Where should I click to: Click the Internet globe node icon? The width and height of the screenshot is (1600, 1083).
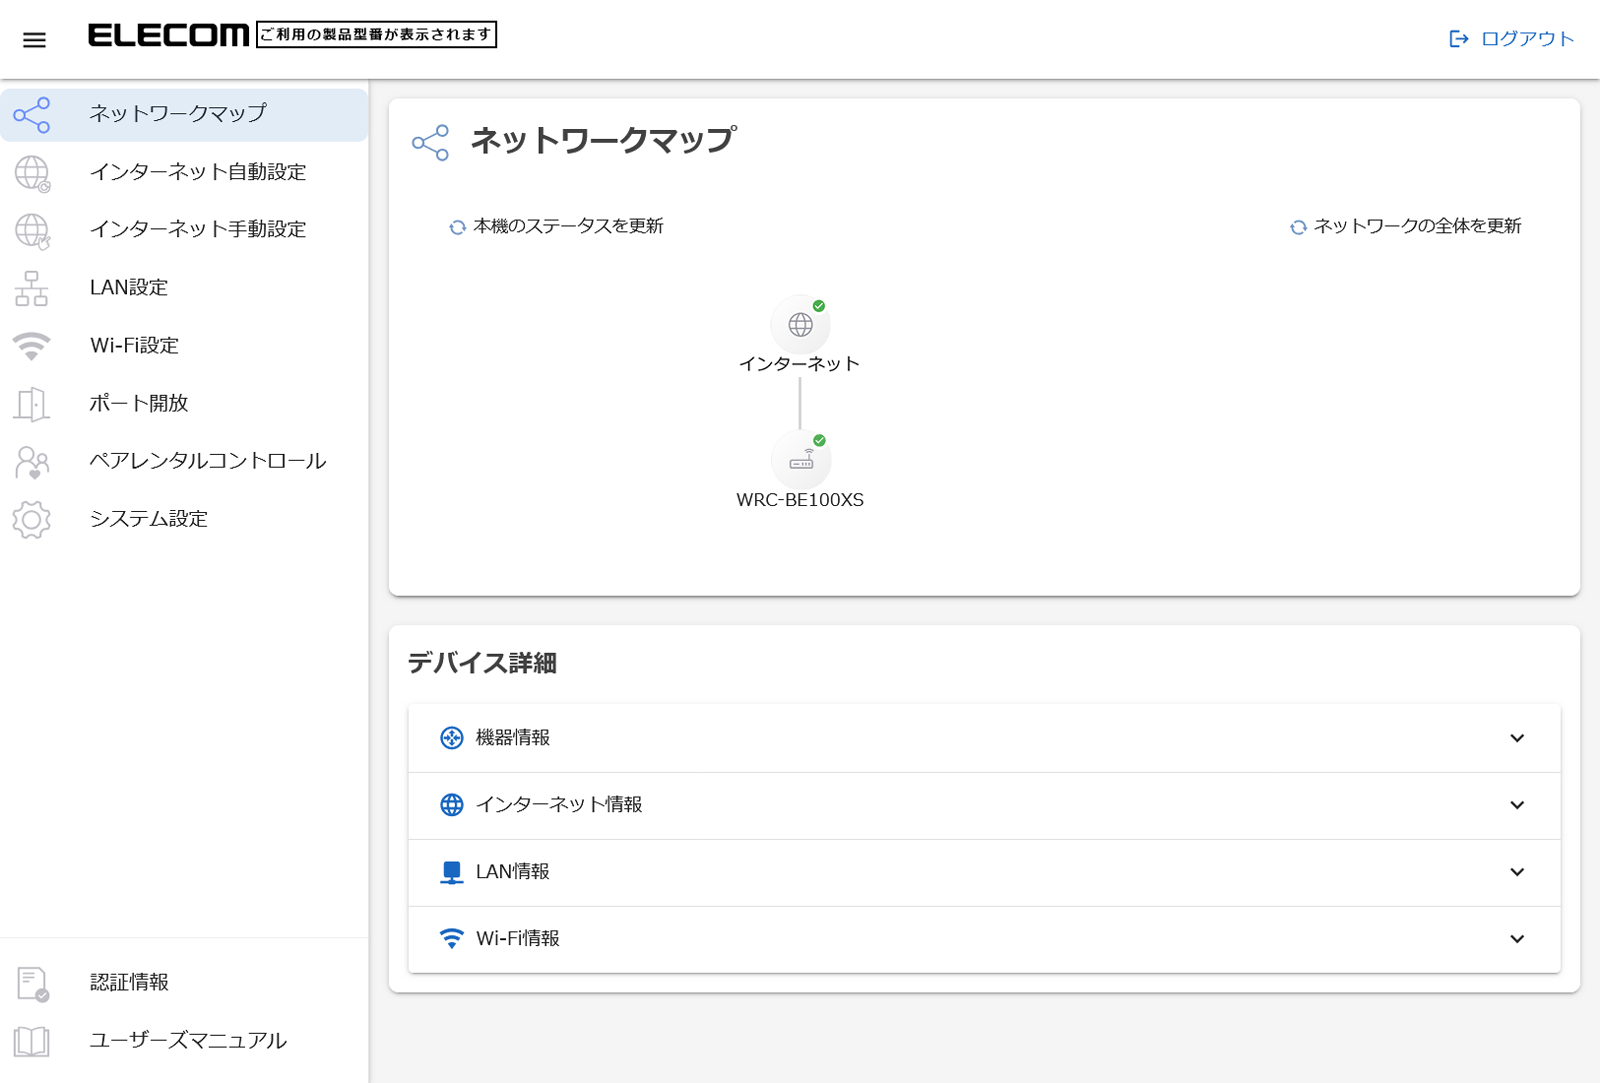pyautogui.click(x=800, y=325)
